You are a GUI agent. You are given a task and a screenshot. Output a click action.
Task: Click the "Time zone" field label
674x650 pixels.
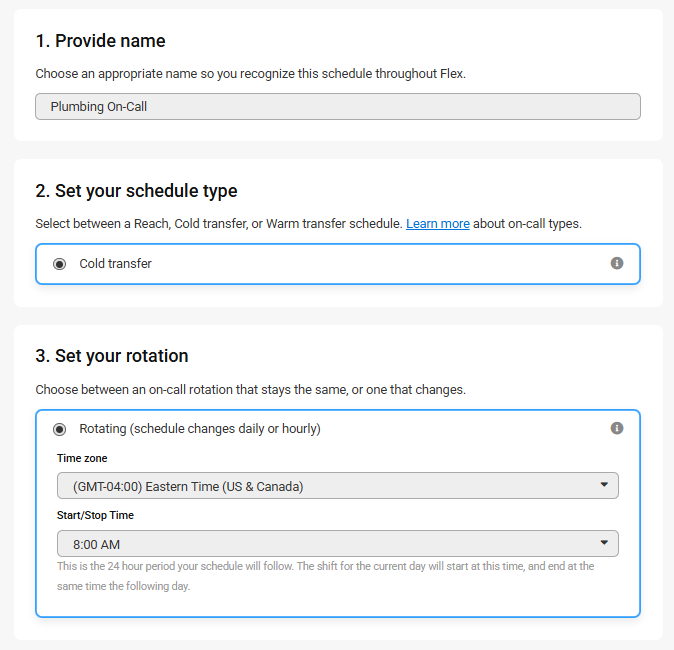82,458
